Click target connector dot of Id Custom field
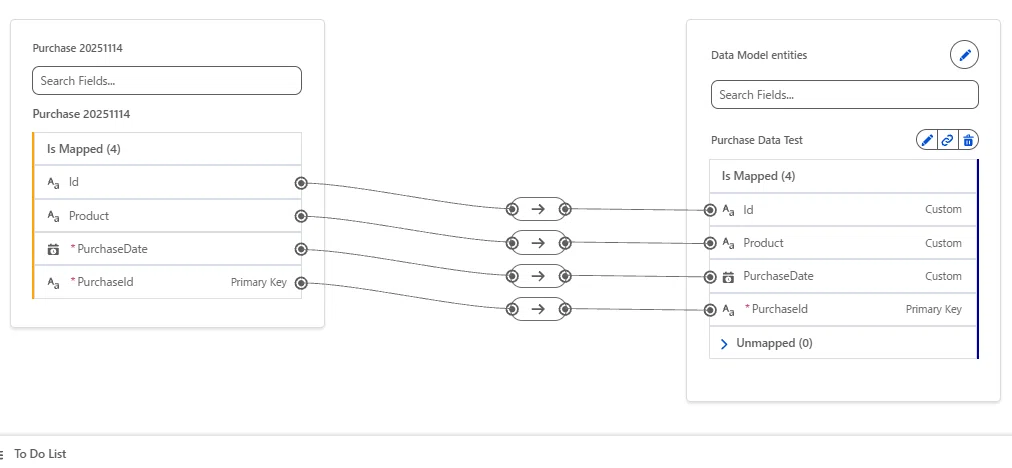The width and height of the screenshot is (1012, 468). point(710,210)
